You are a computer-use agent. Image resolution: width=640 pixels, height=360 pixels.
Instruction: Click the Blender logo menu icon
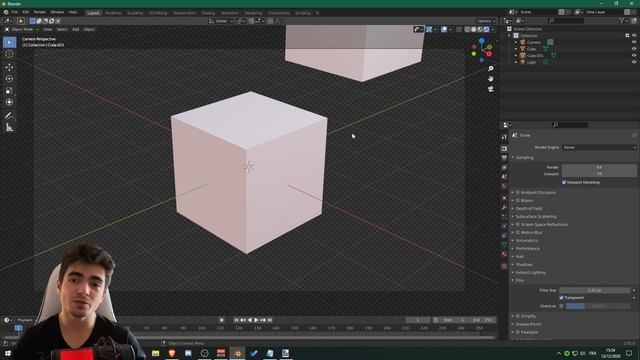tap(6, 12)
